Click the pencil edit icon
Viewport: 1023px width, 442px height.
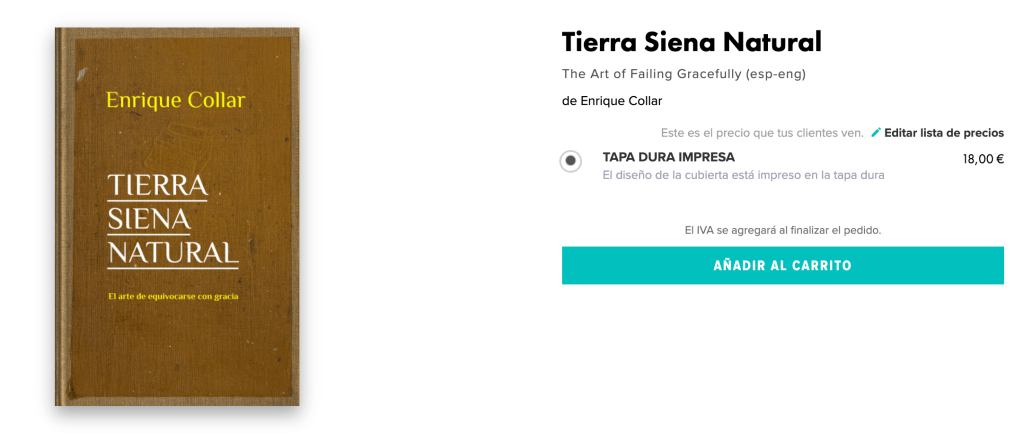[876, 133]
